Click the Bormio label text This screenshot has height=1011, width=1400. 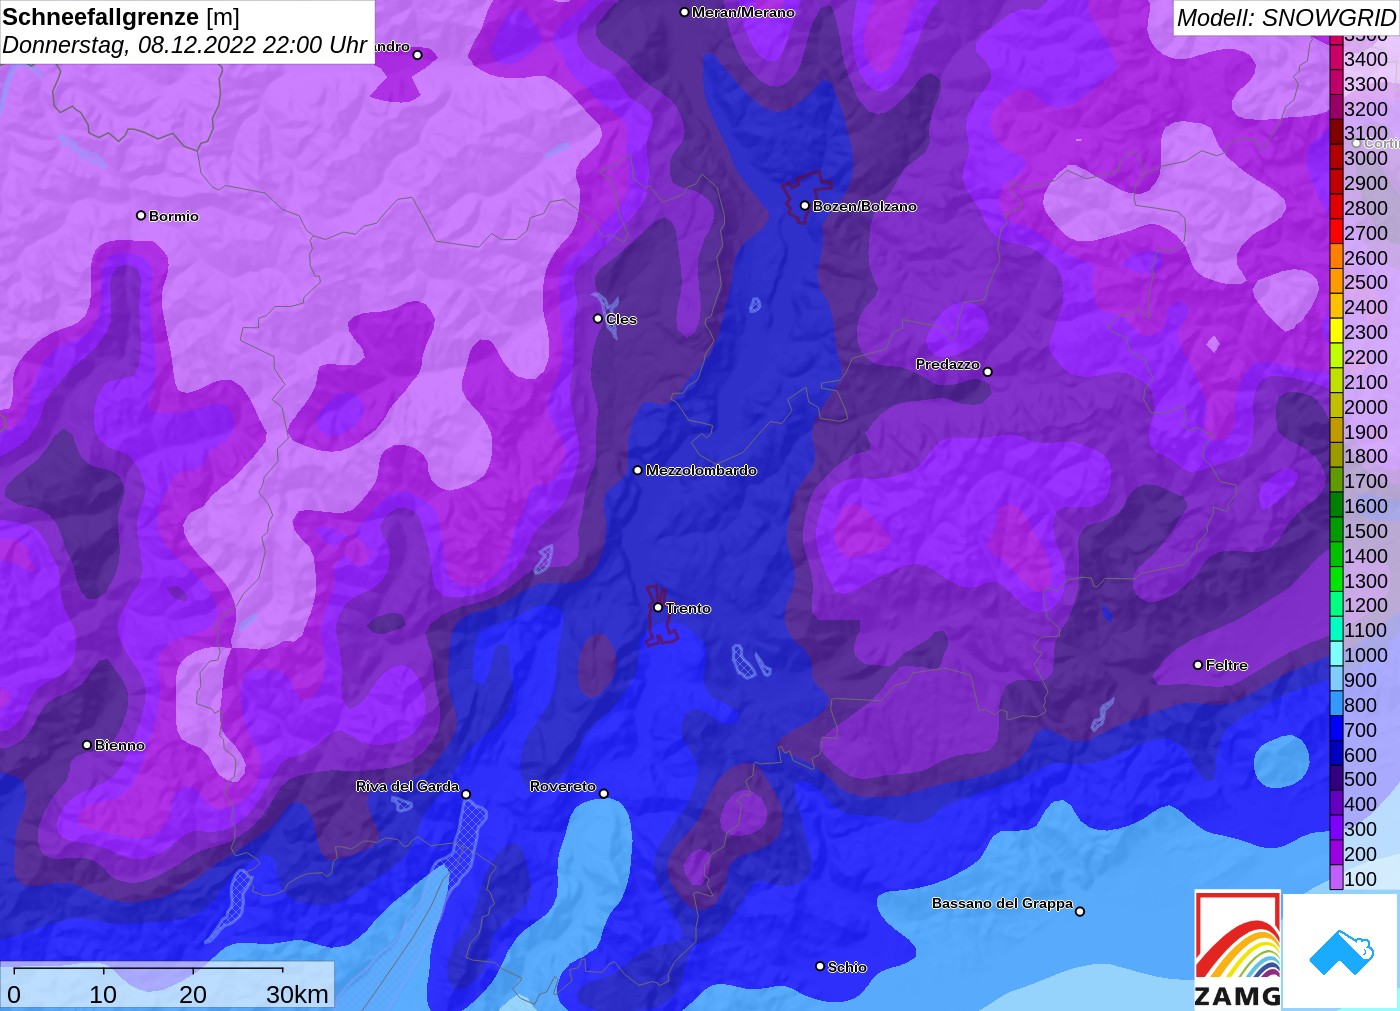174,216
